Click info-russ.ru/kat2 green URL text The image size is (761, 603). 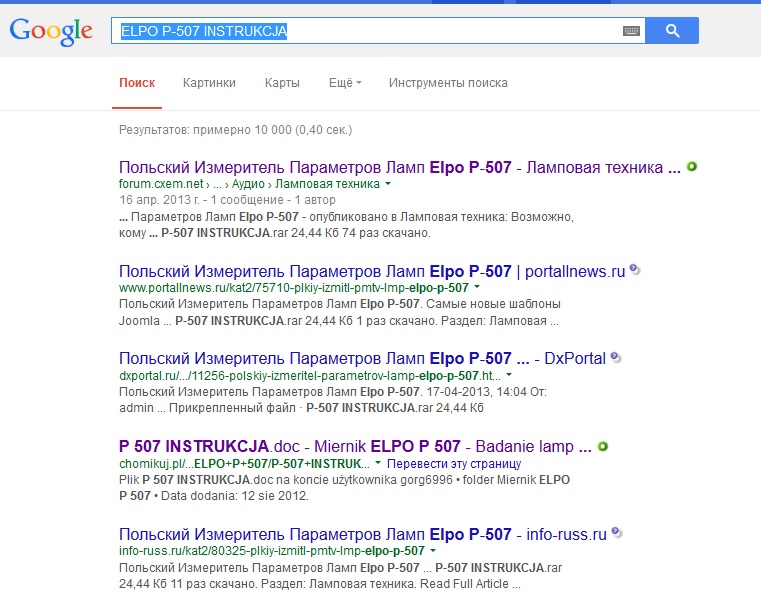tap(272, 551)
